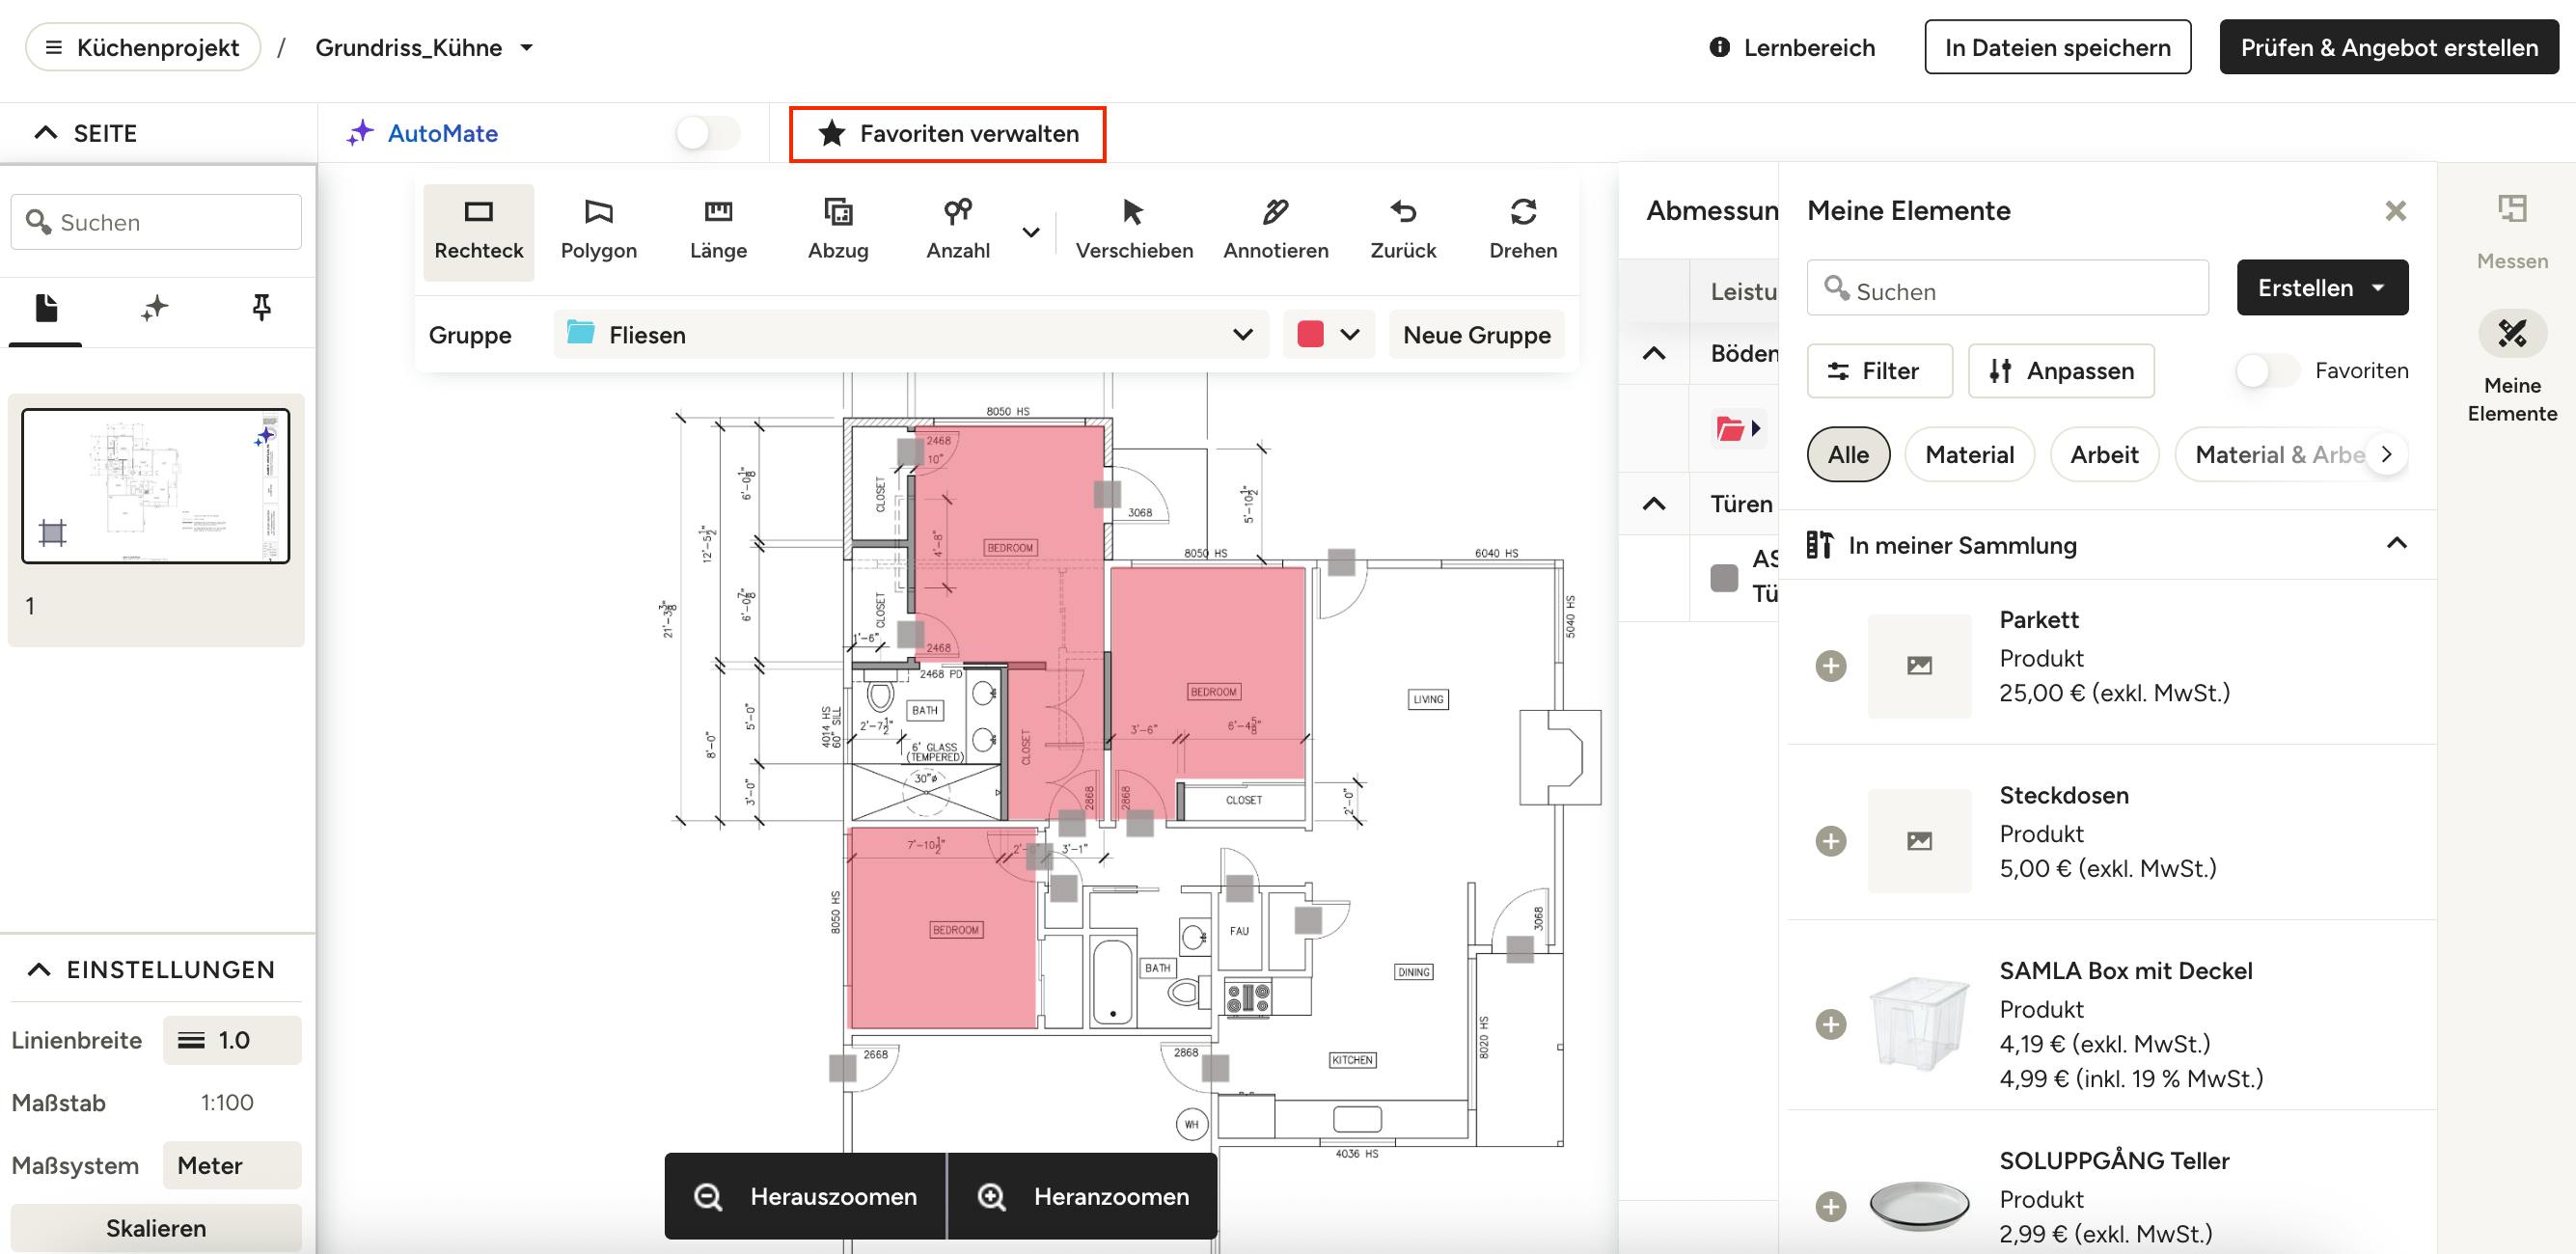Open the Linienbreite 1.0 selector
Screen dimensions: 2576x1254
coord(232,1040)
